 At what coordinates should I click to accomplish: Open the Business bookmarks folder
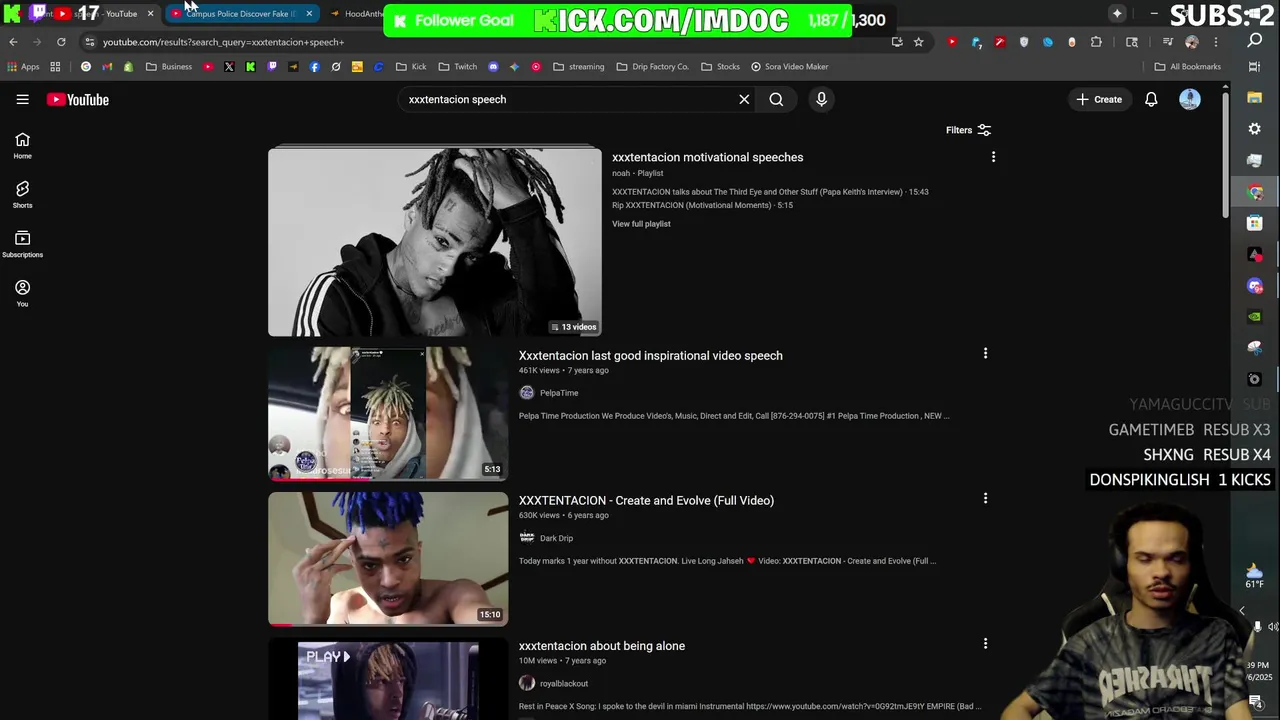[x=169, y=67]
